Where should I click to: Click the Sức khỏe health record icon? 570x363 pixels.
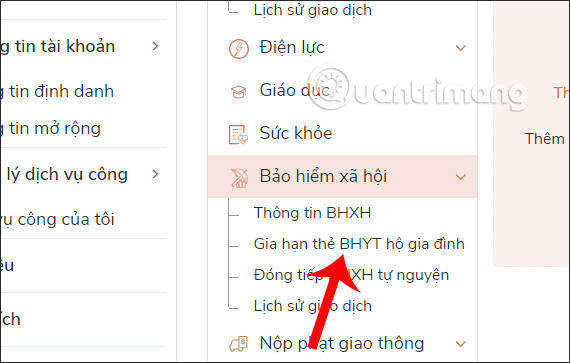point(238,134)
